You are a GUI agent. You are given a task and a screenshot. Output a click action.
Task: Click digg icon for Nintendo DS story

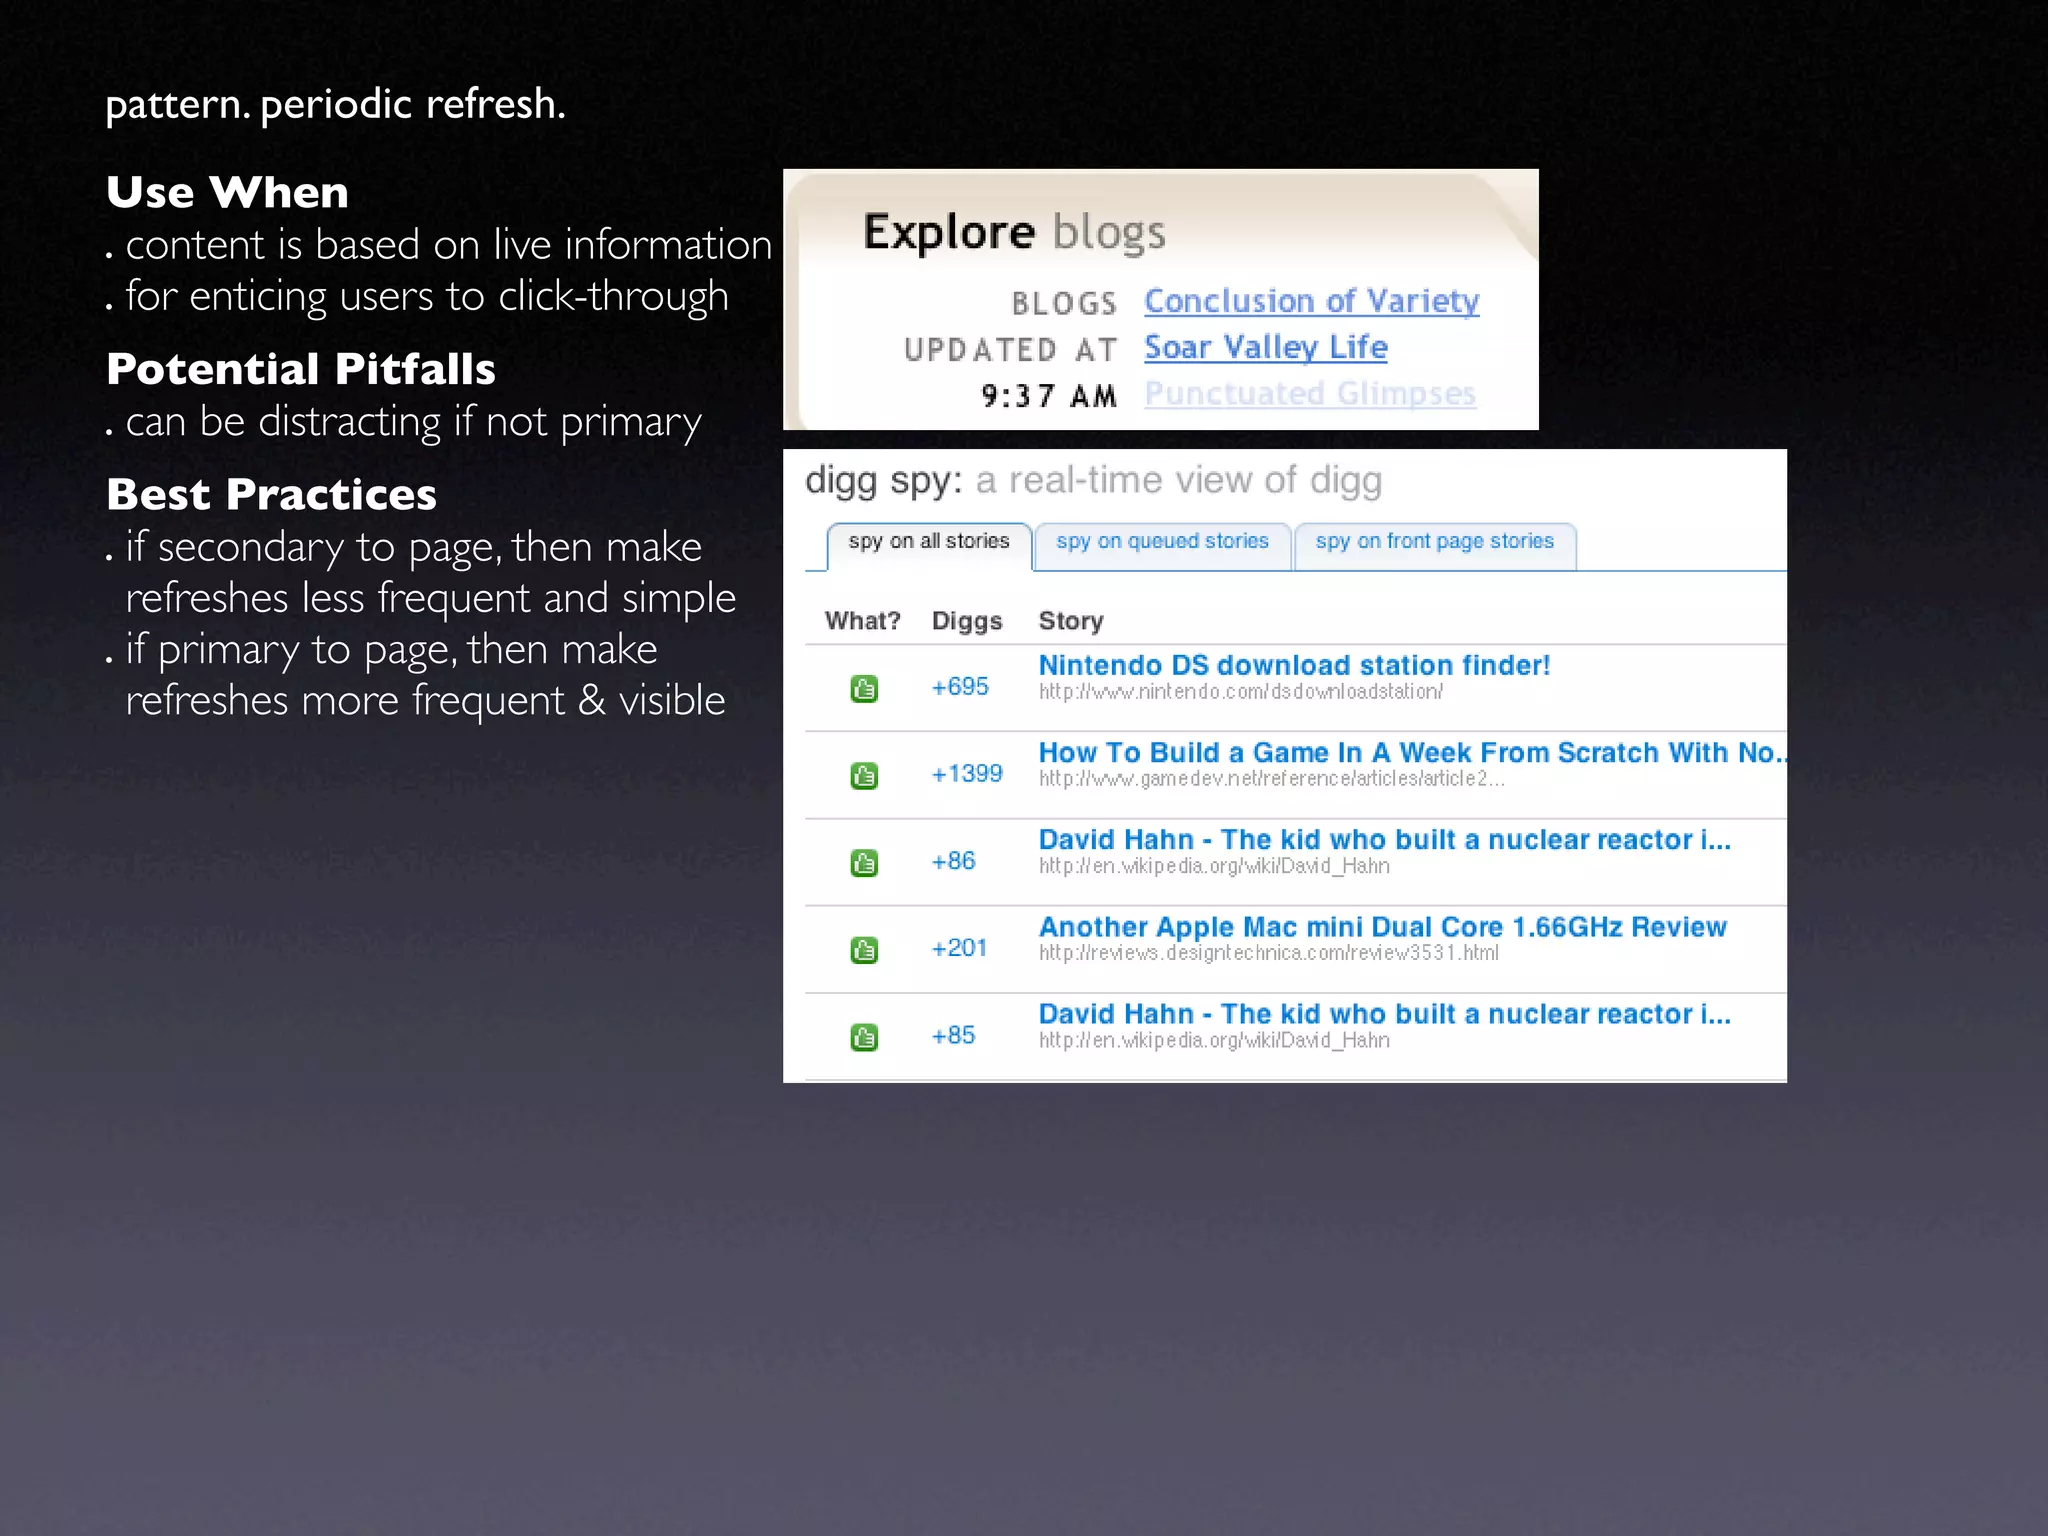(864, 689)
